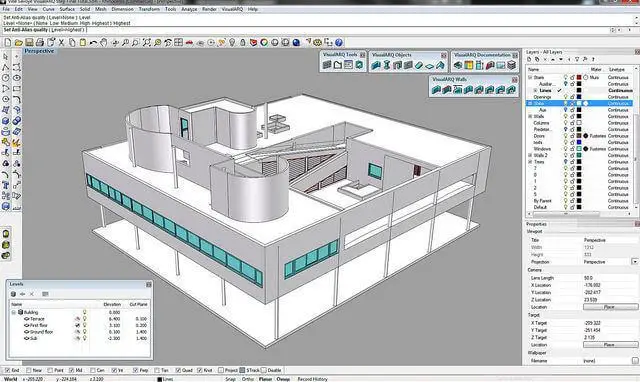640x382 pixels.
Task: Open the color wheel icon in toolbar
Action: coord(264,42)
